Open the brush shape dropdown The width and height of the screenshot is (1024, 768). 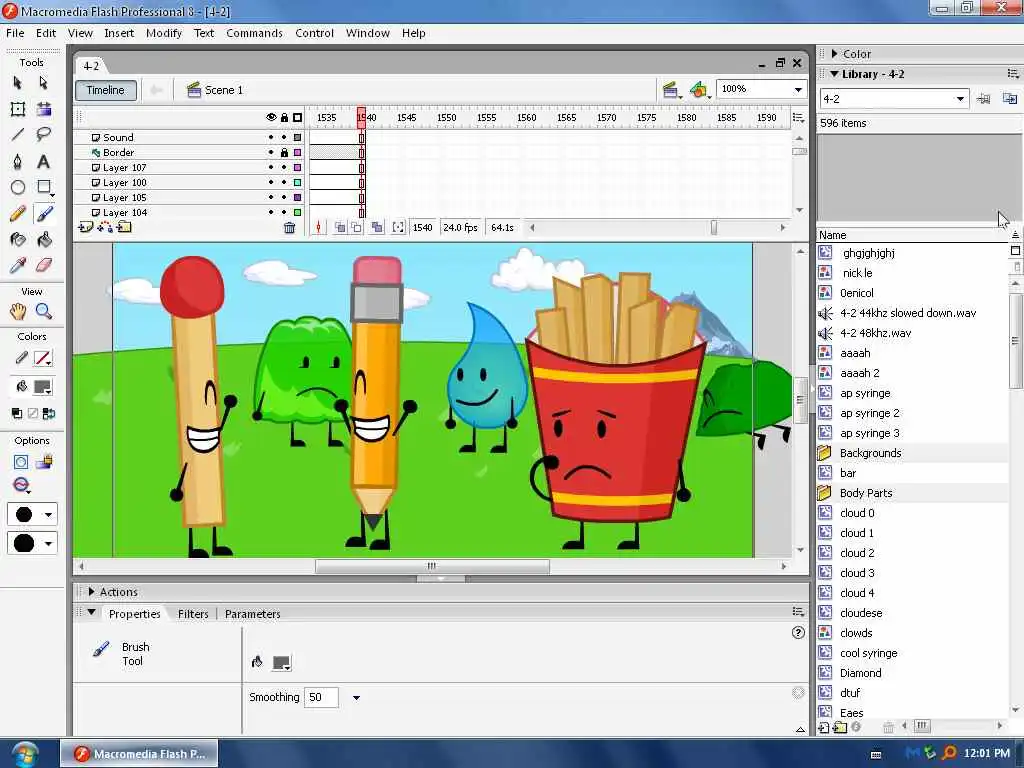[x=48, y=543]
